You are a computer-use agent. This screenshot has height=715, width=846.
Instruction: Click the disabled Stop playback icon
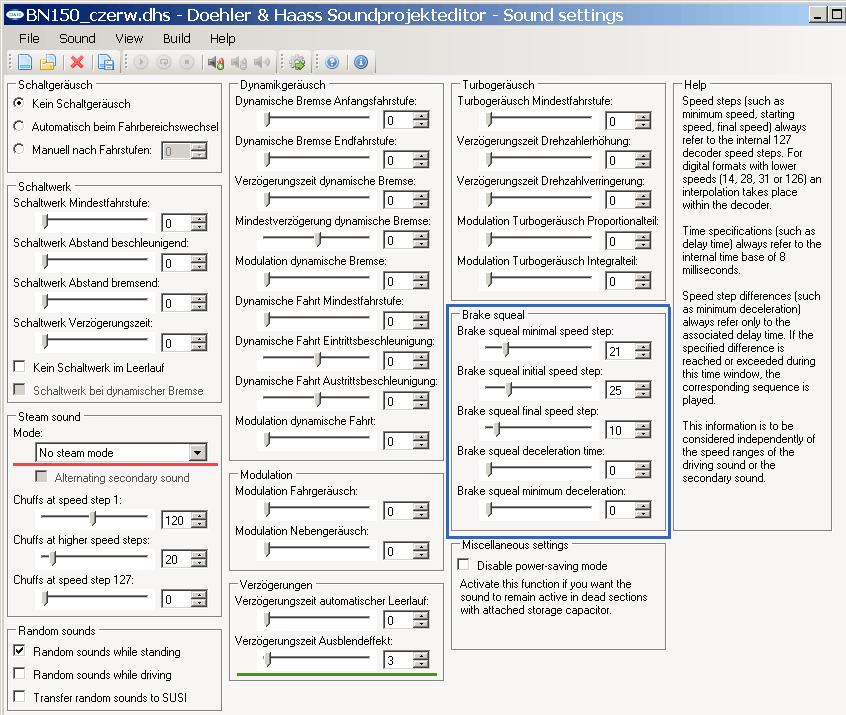point(187,63)
